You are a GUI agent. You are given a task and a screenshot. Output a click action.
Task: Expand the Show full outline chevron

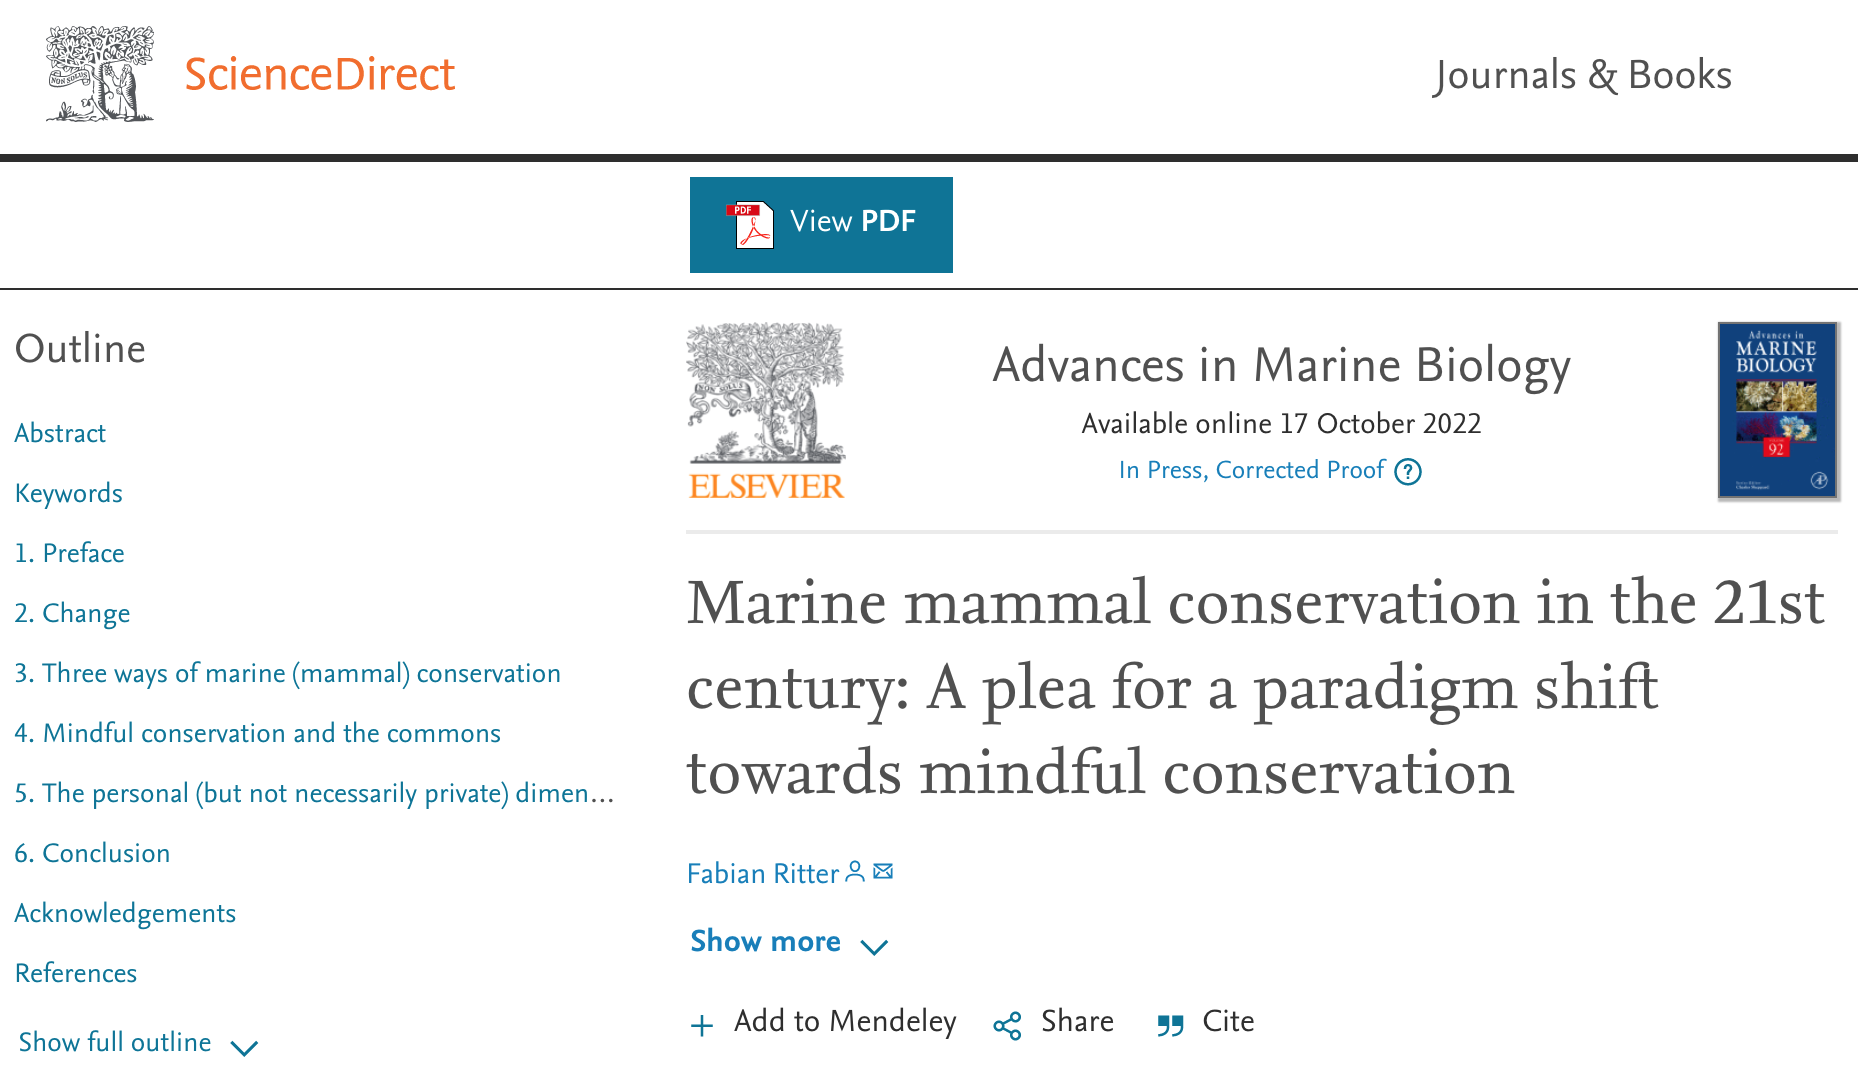point(244,1047)
